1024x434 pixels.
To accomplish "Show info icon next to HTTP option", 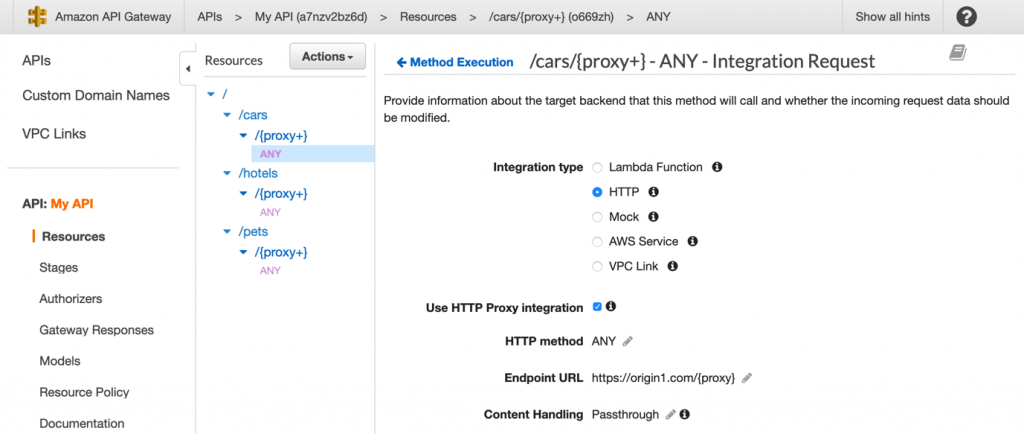I will click(653, 192).
